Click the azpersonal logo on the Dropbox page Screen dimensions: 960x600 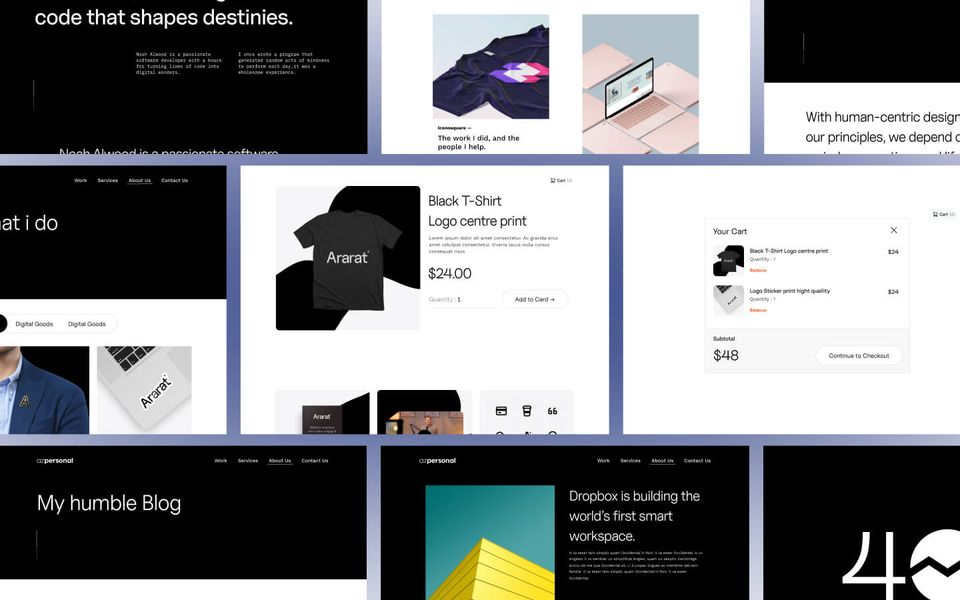[x=437, y=460]
